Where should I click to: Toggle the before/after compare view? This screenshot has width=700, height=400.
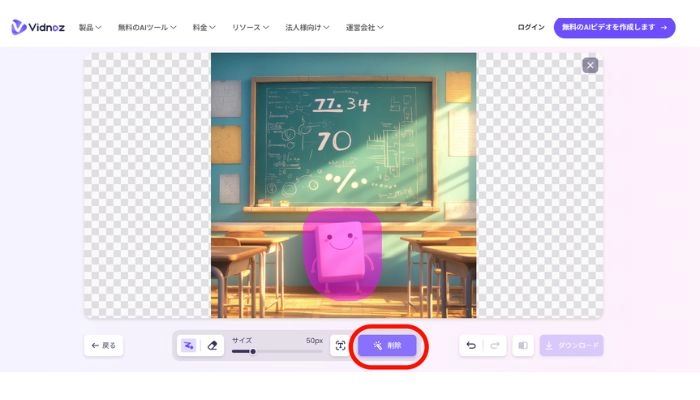(x=522, y=345)
